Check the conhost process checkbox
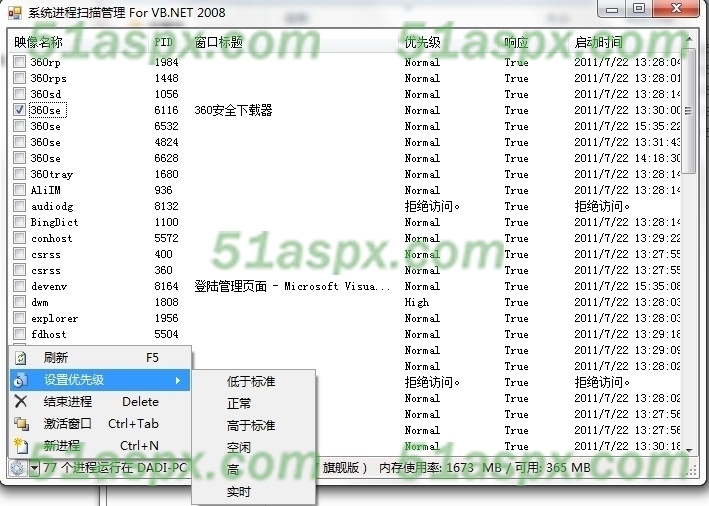This screenshot has height=506, width=709. pos(19,238)
